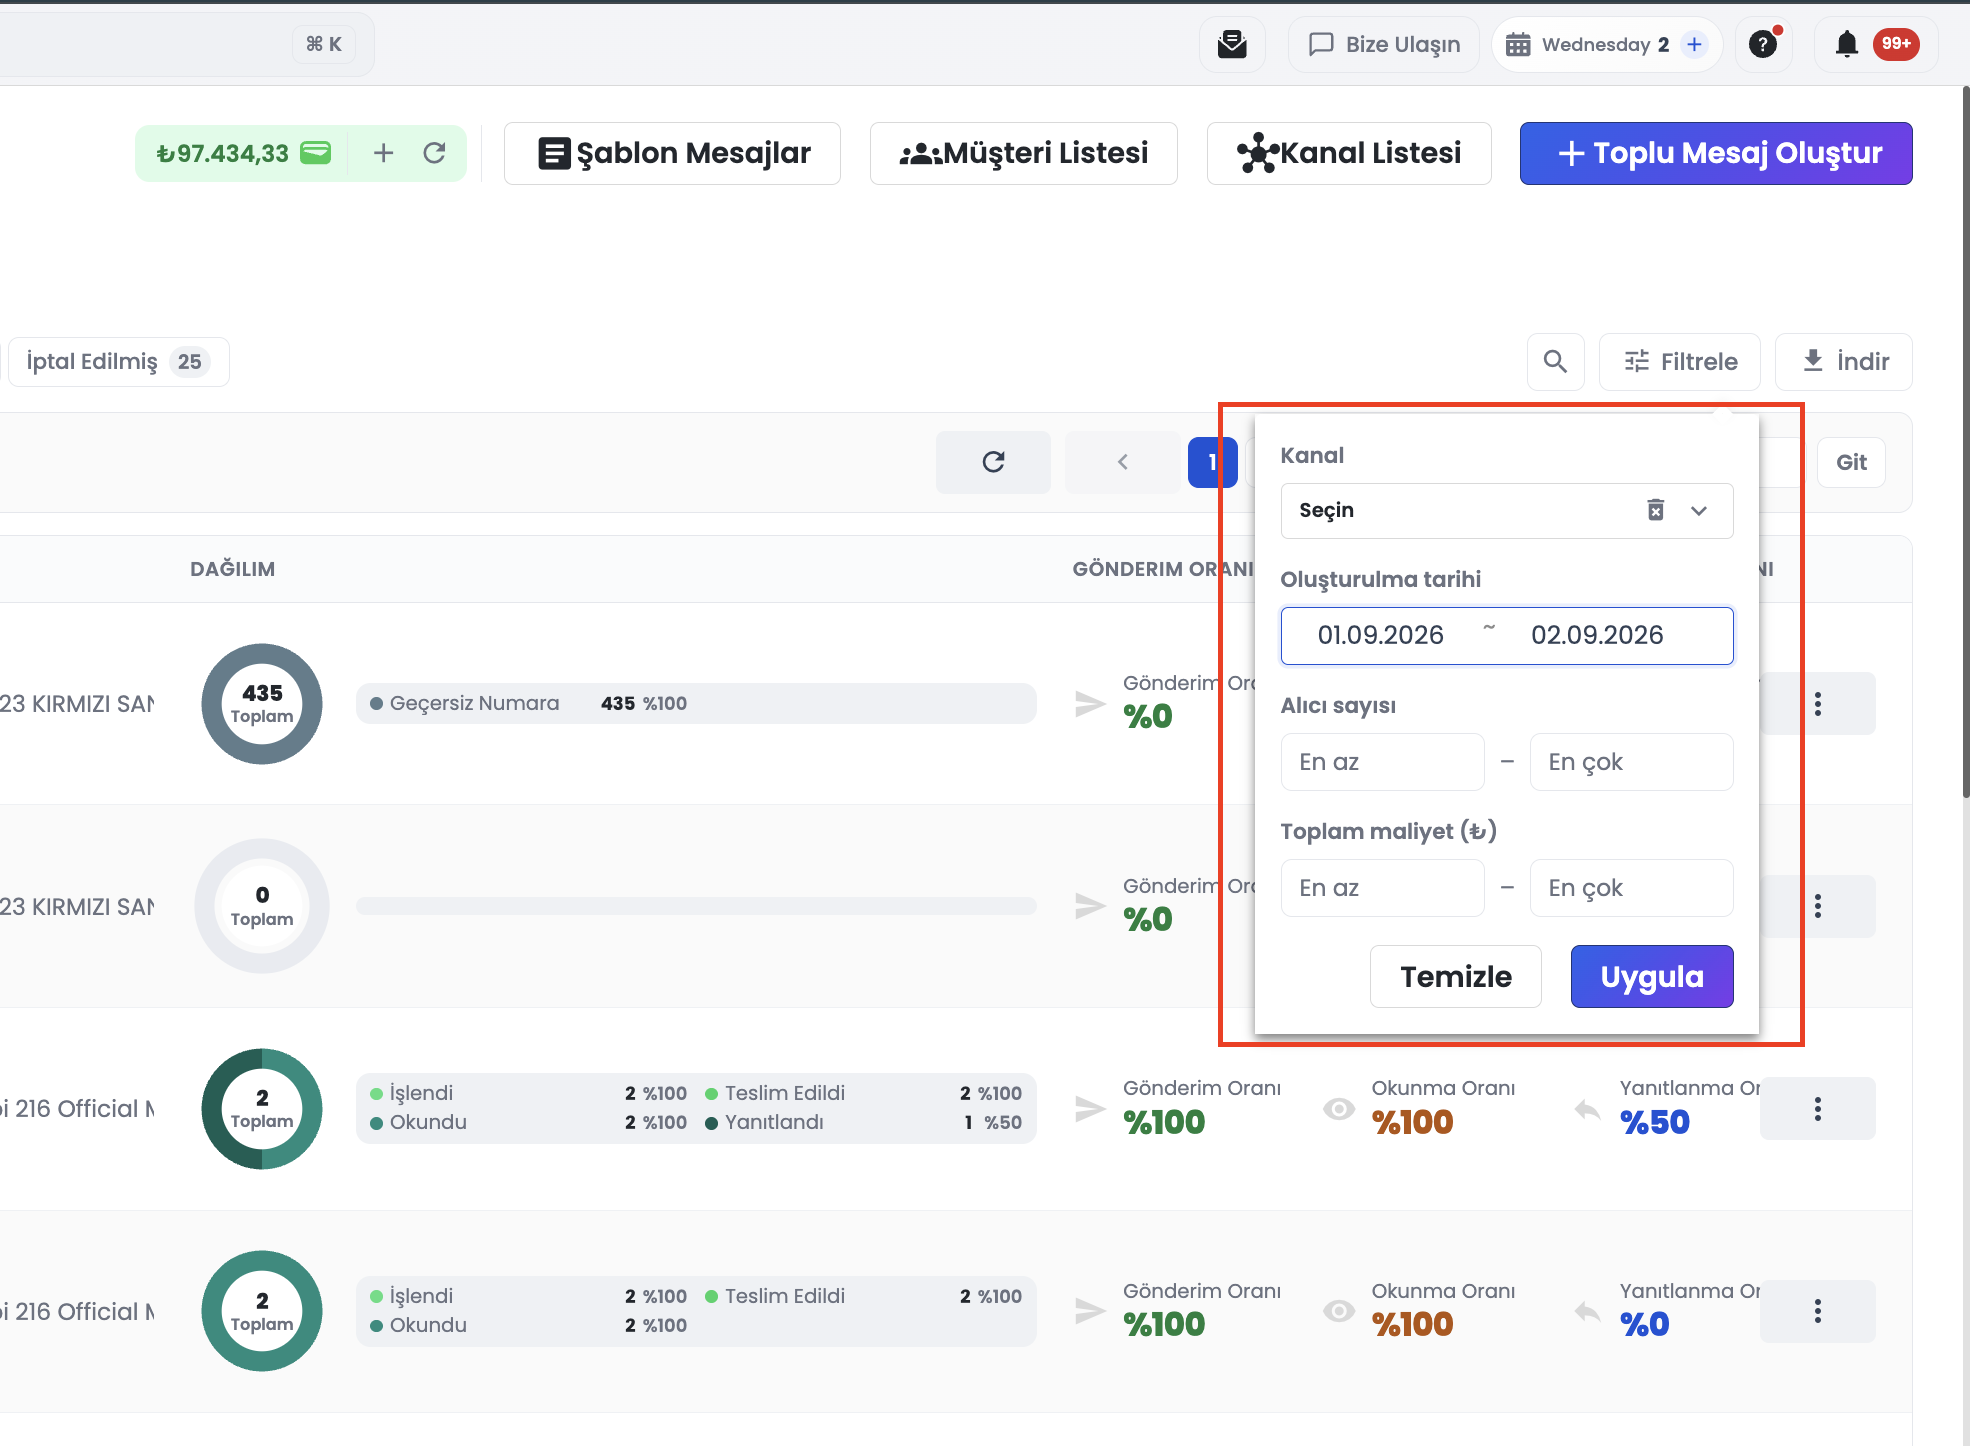The image size is (1970, 1446).
Task: Open the Kanal Seçin dropdown
Action: 1507,511
